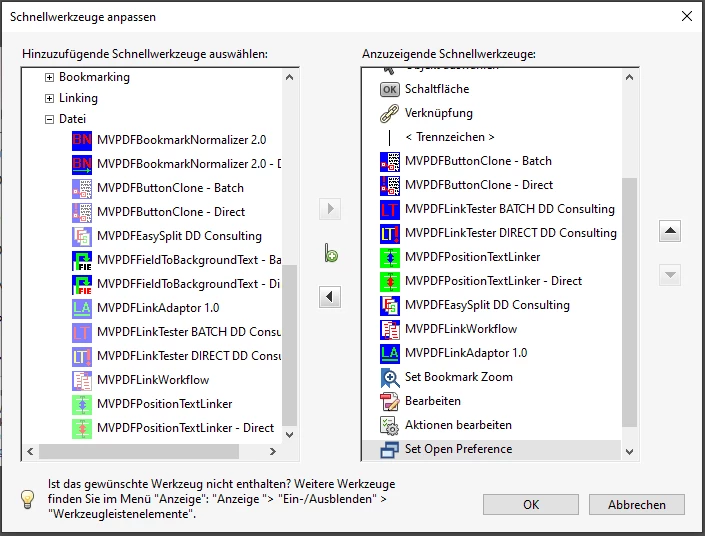Screen dimensions: 705x536
Task: Click left list horizontal scrollbar right arrow
Action: pyautogui.click(x=272, y=451)
